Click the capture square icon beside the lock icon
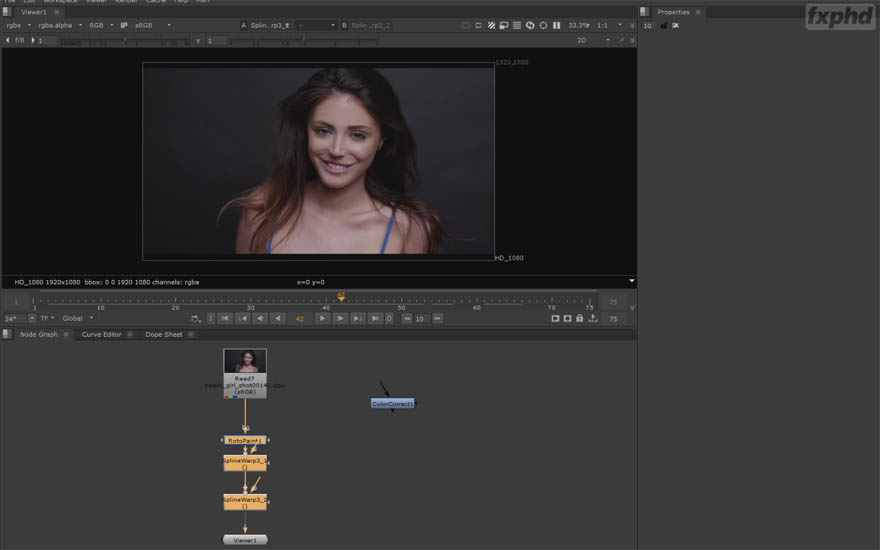This screenshot has width=880, height=550. click(567, 318)
